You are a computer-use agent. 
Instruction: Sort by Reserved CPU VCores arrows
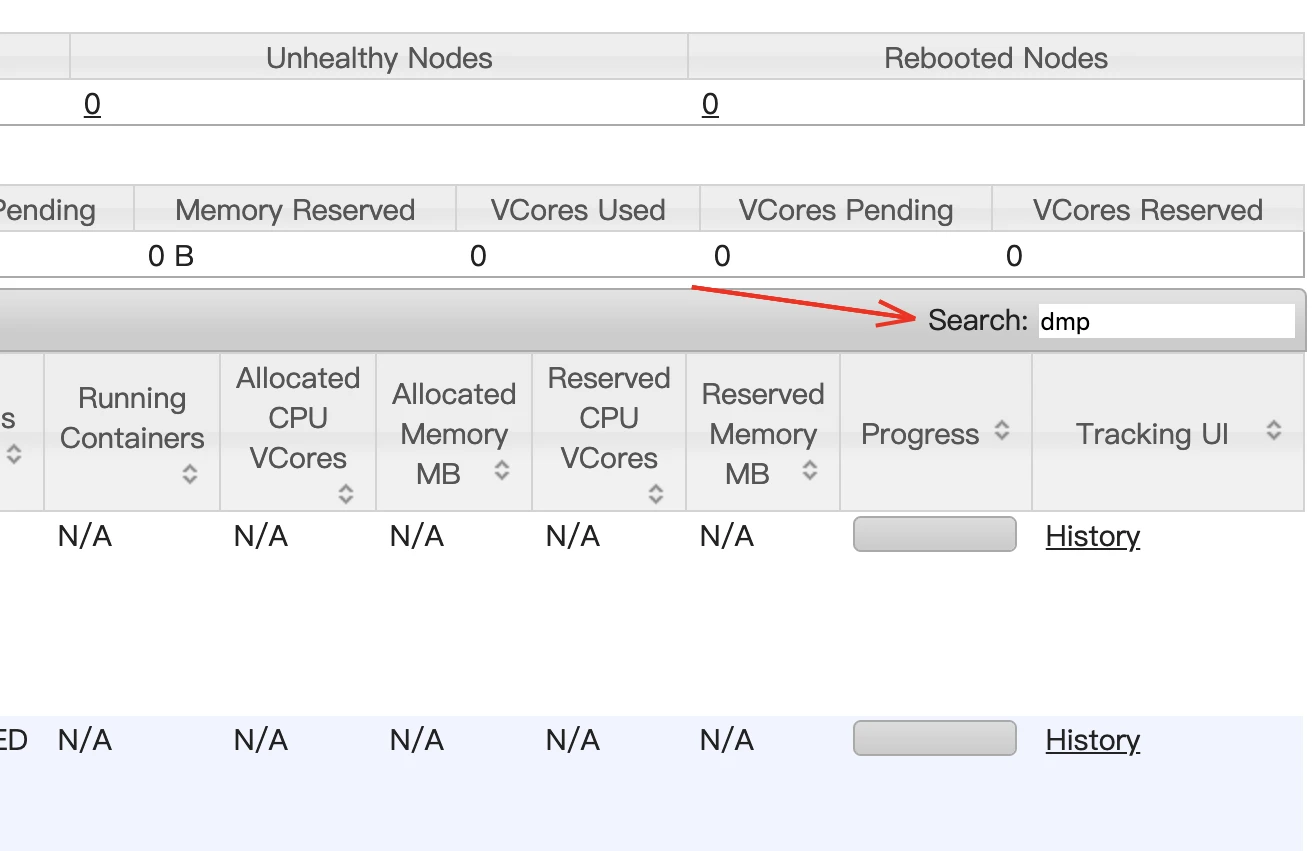coord(656,494)
